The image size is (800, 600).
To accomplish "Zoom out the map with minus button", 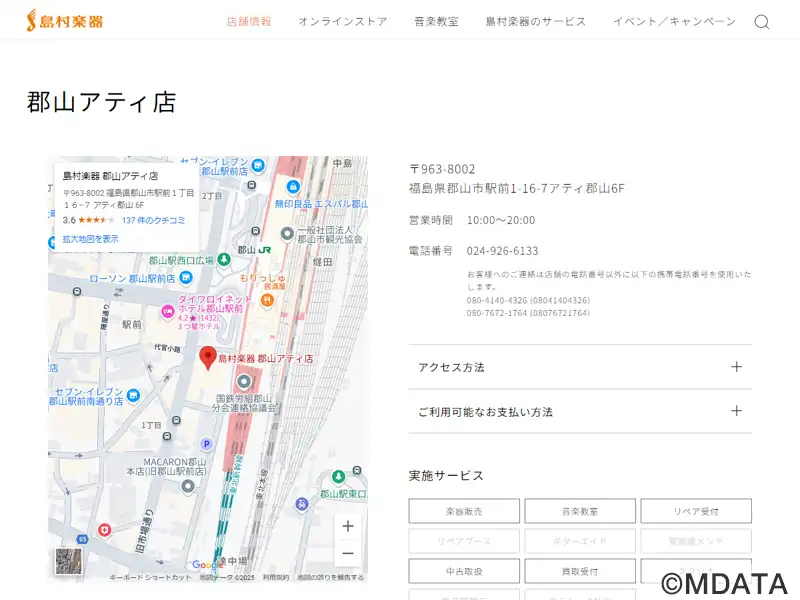I will pos(348,554).
